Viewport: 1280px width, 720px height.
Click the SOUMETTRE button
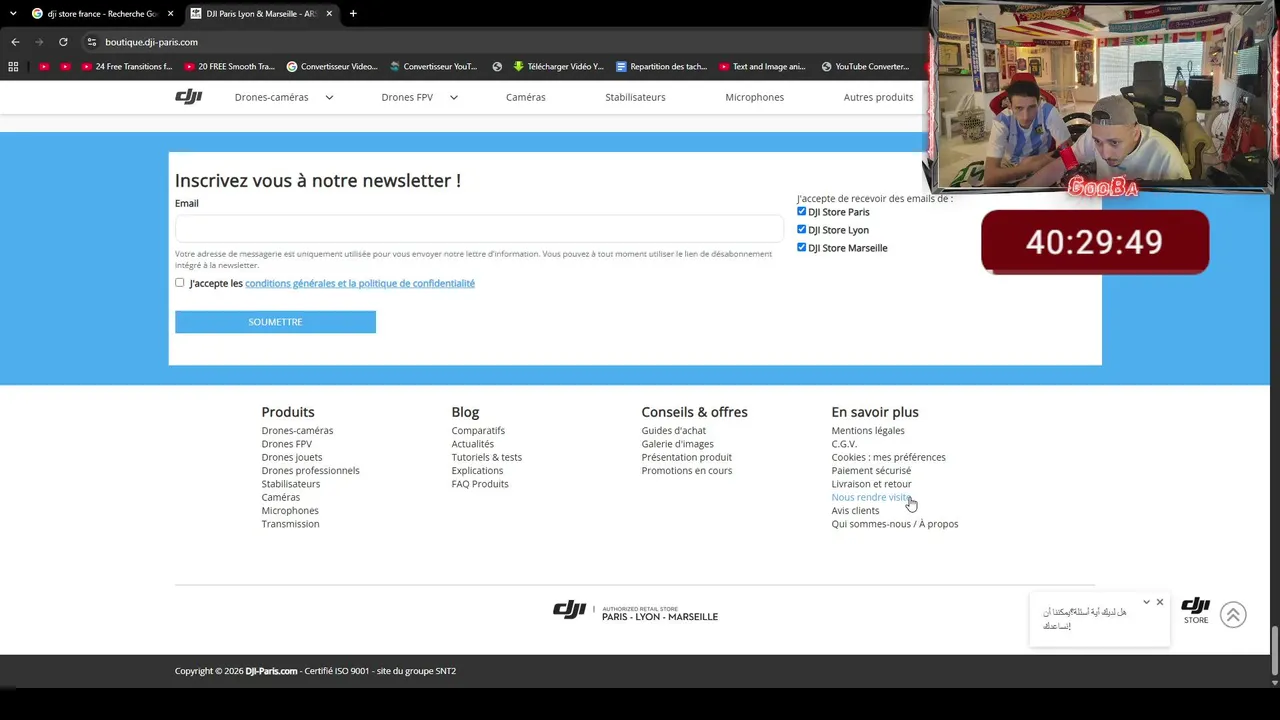[275, 322]
